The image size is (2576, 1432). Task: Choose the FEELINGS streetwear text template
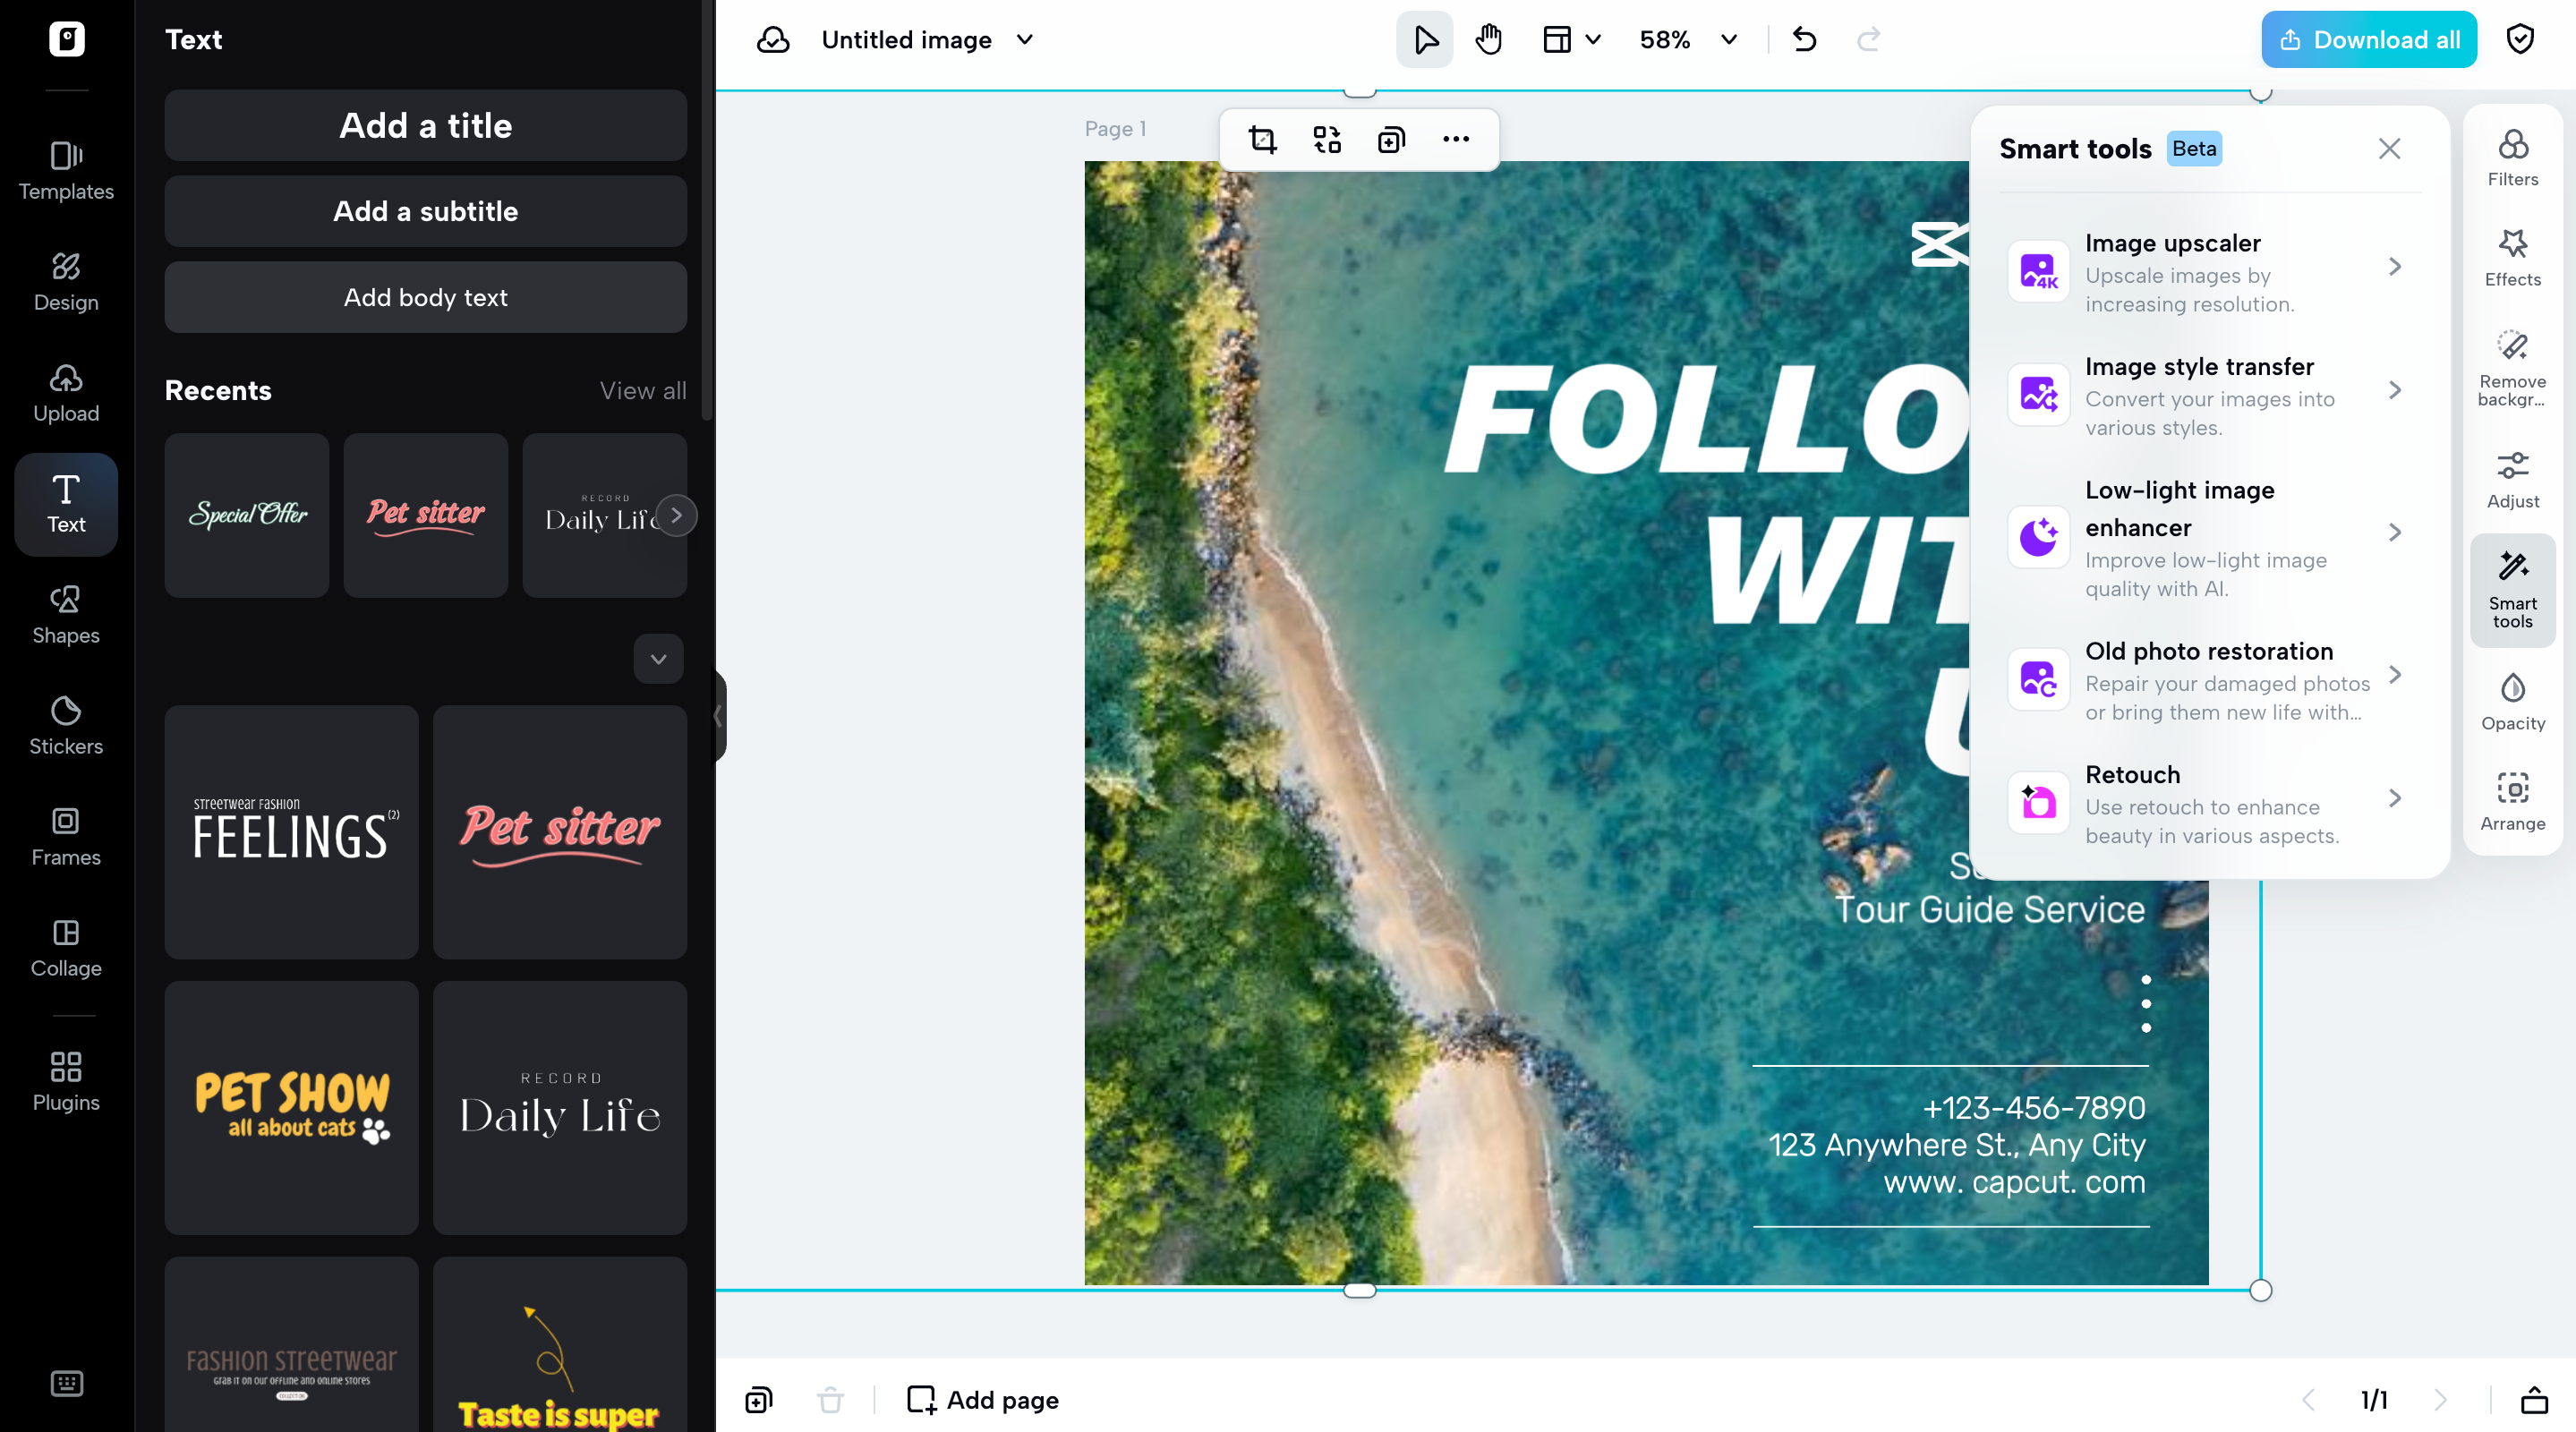[292, 832]
